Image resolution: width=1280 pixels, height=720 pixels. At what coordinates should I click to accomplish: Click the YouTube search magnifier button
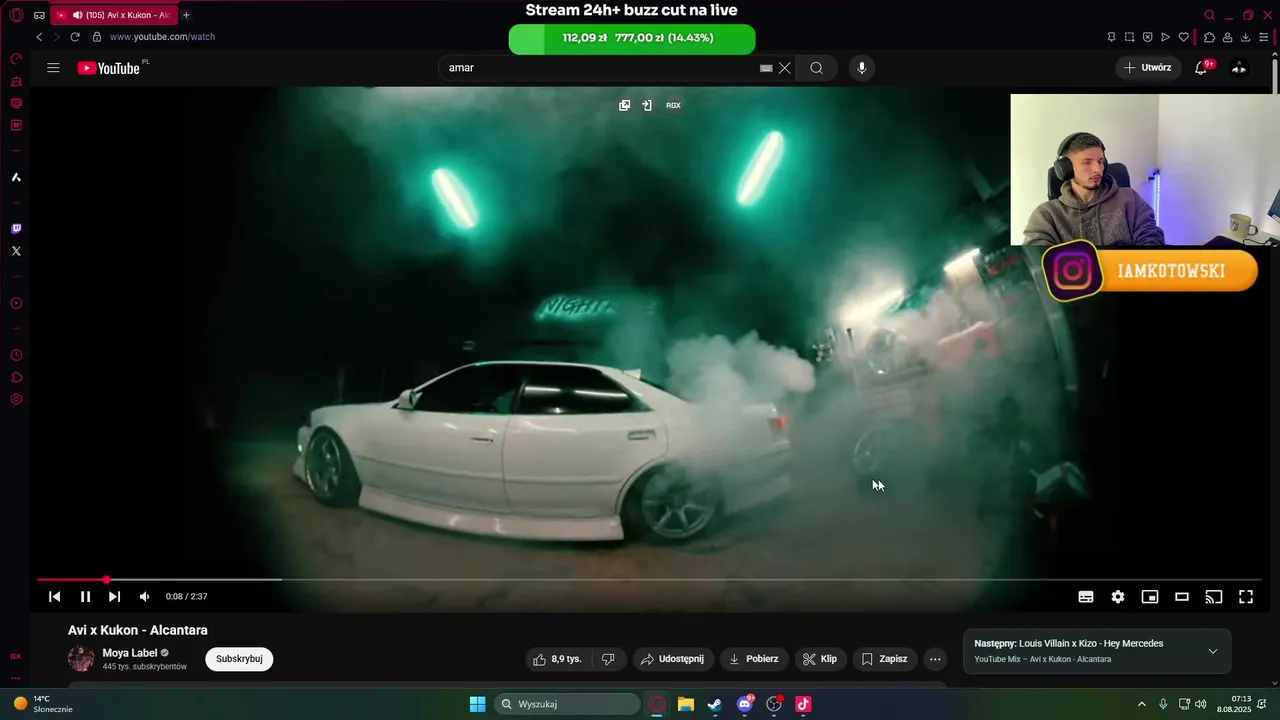[x=816, y=68]
